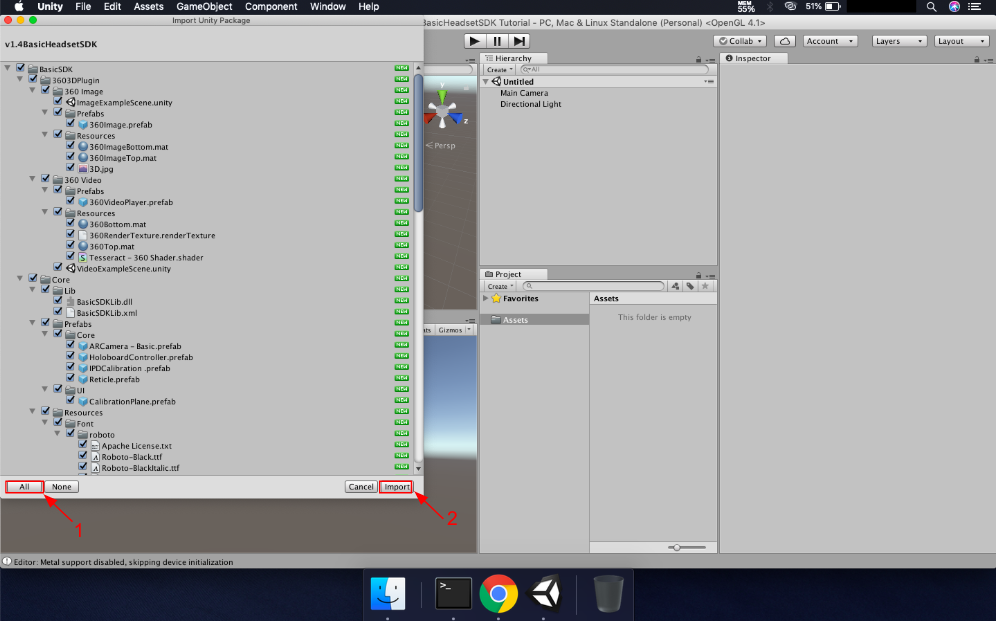Screen dimensions: 996x621
Task: Click the Roboto-Black.ttf font icon
Action: [x=95, y=457]
